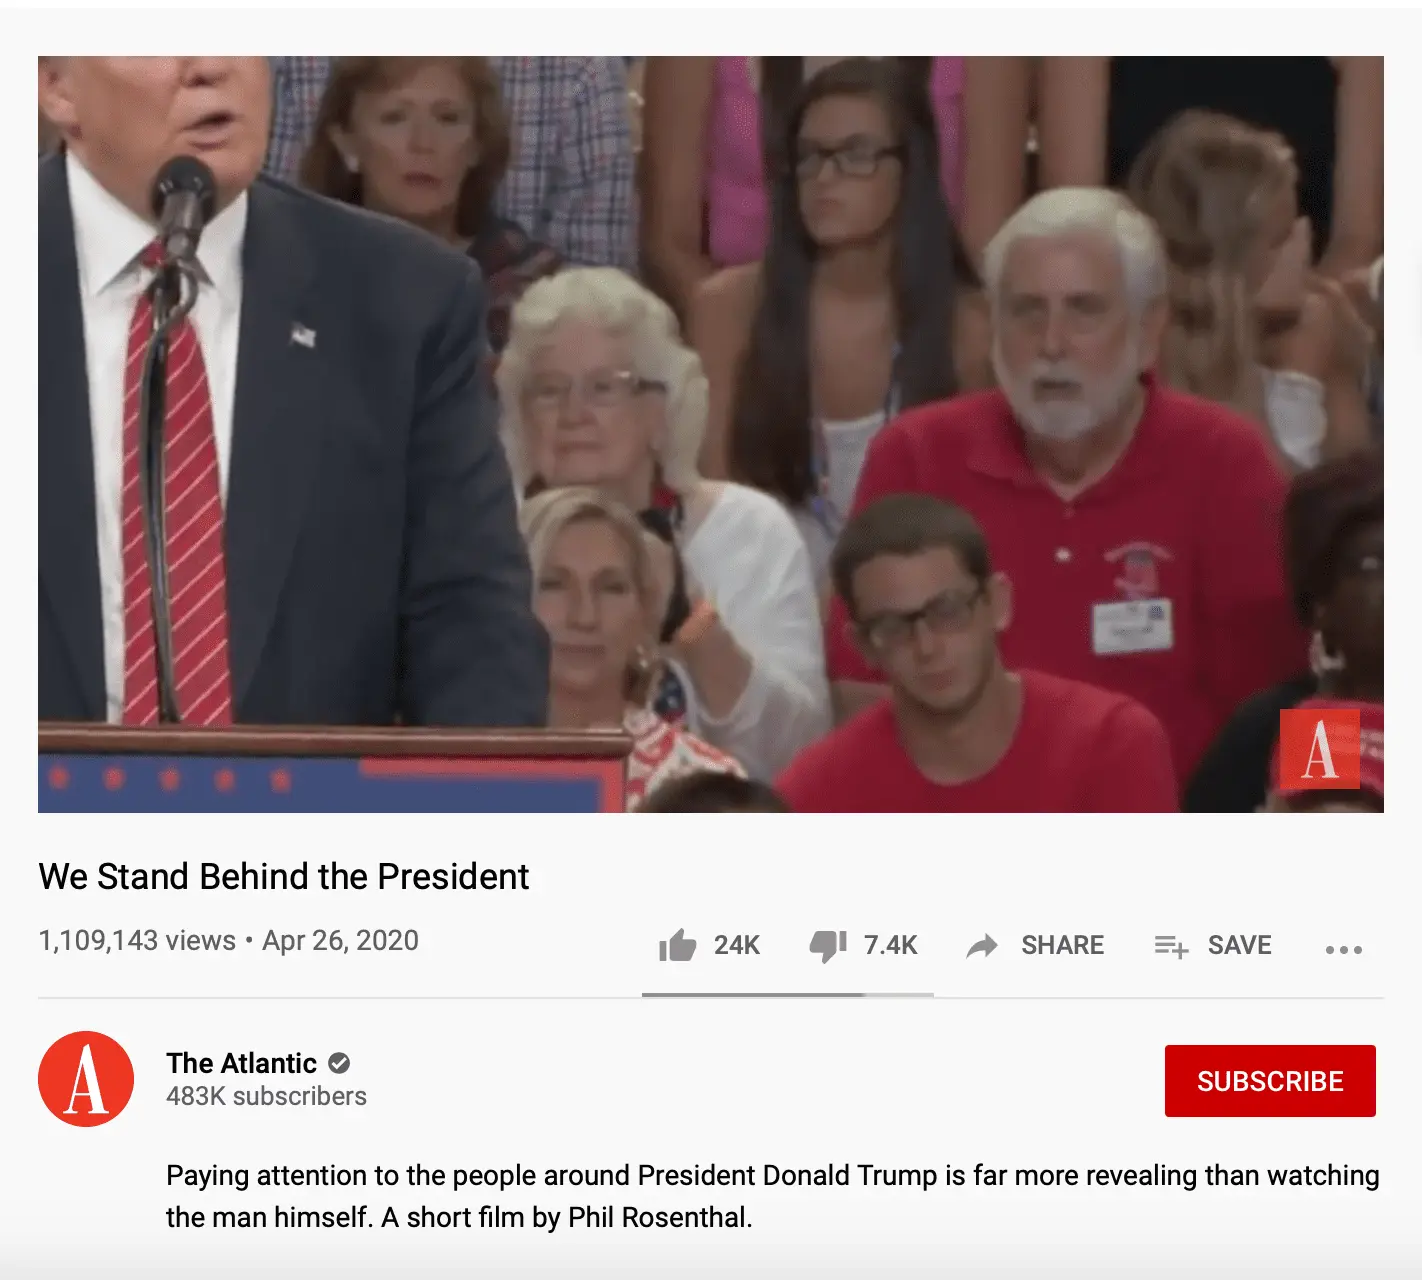Click the verified checkmark badge
The image size is (1422, 1280).
(339, 1063)
